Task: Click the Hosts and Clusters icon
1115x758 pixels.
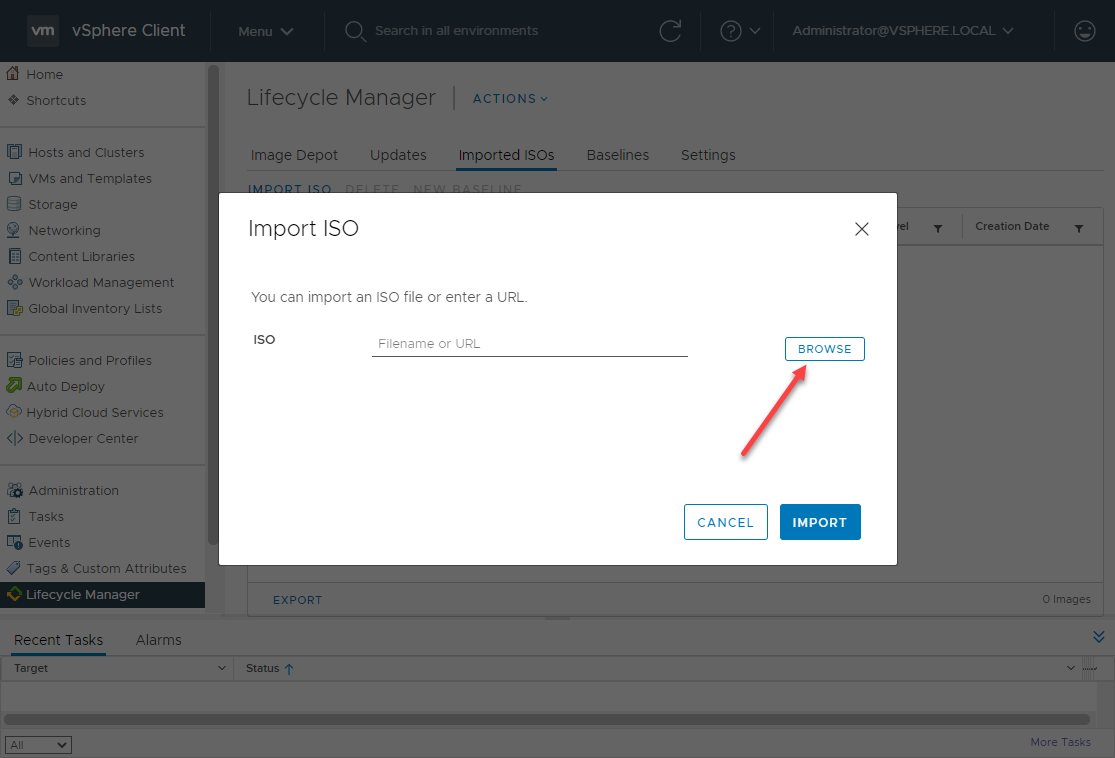Action: pyautogui.click(x=14, y=151)
